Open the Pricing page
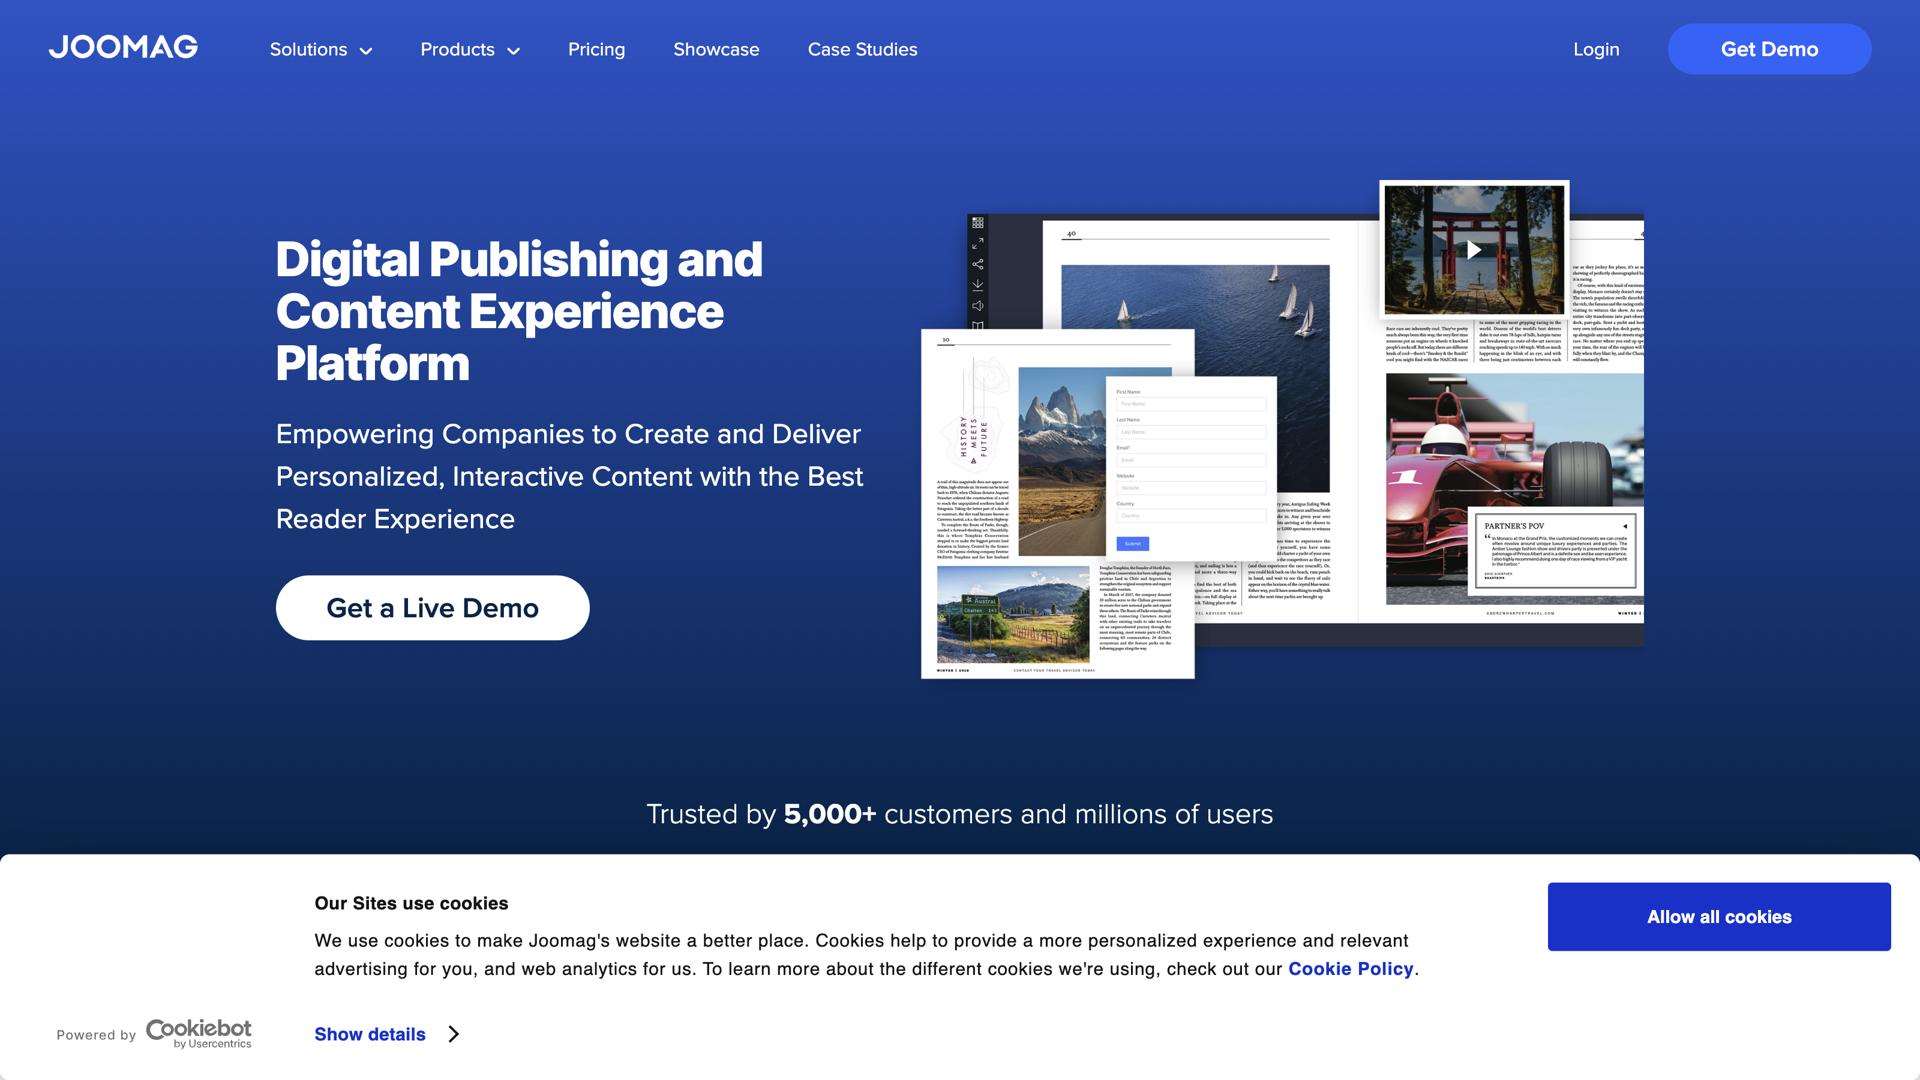 coord(596,50)
